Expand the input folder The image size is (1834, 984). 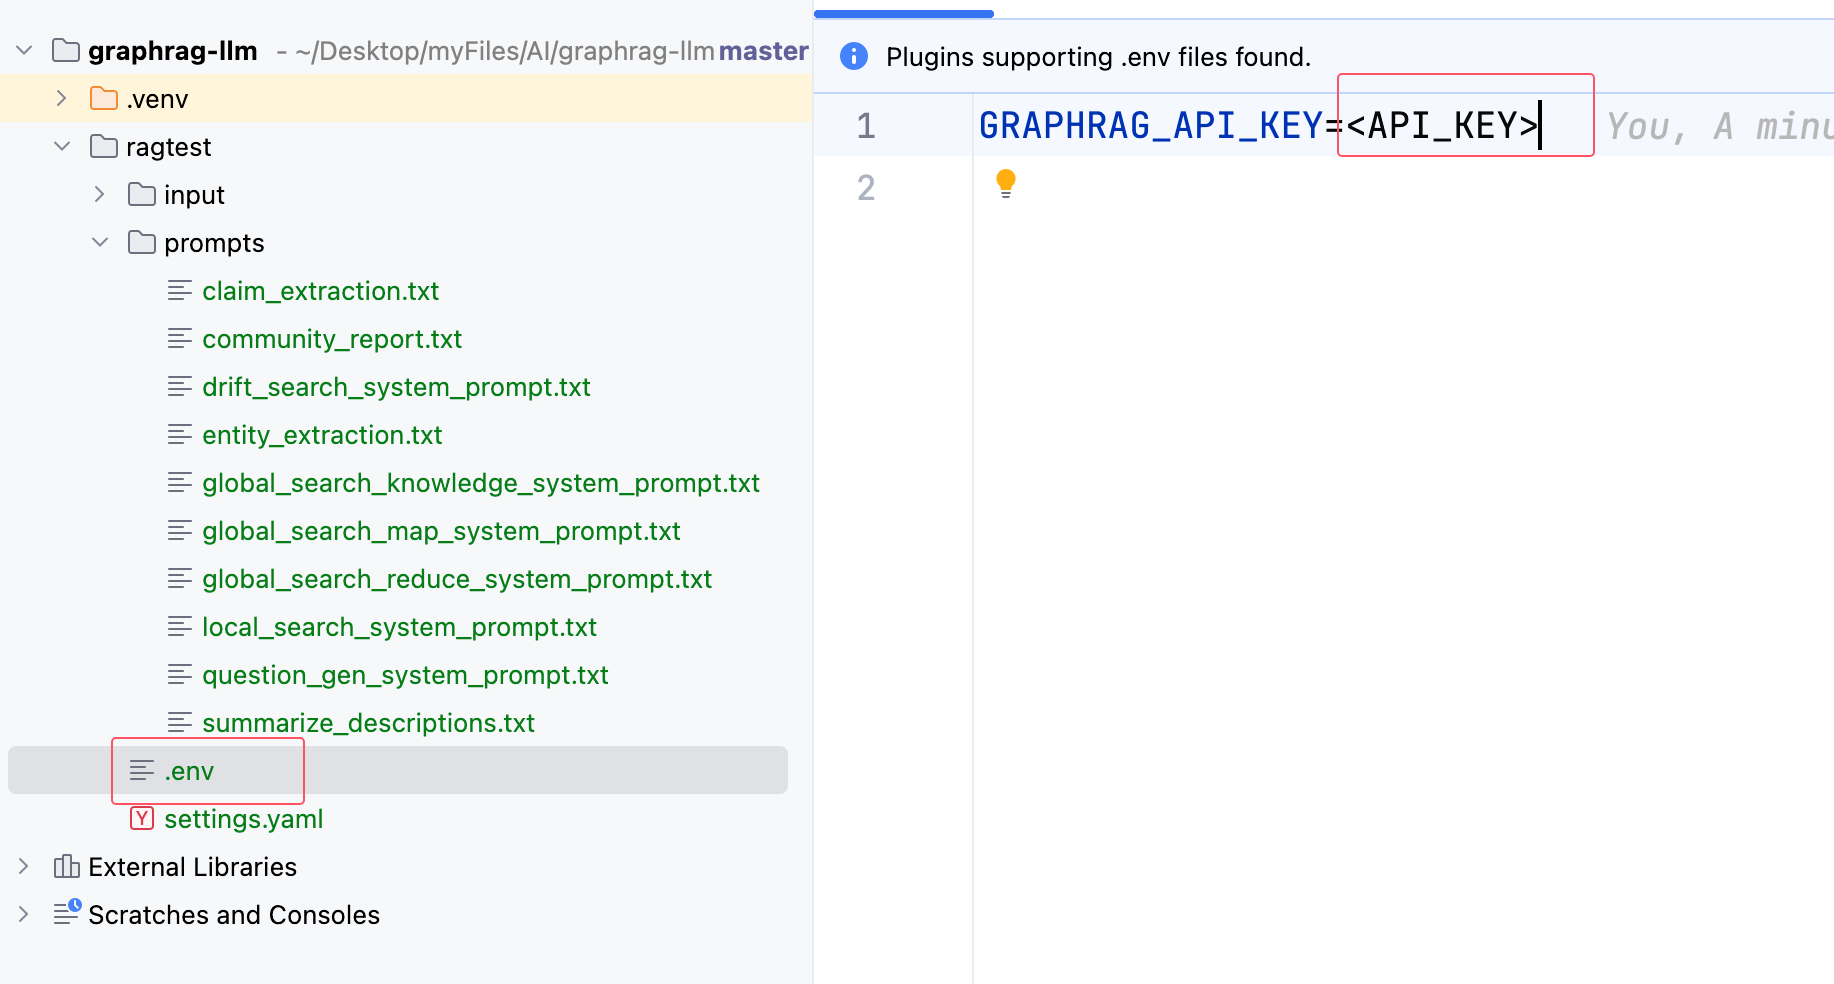[99, 194]
